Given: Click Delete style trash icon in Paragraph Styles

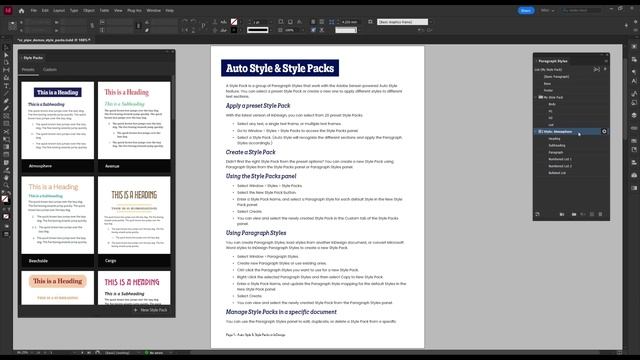Looking at the screenshot, I should [600, 214].
